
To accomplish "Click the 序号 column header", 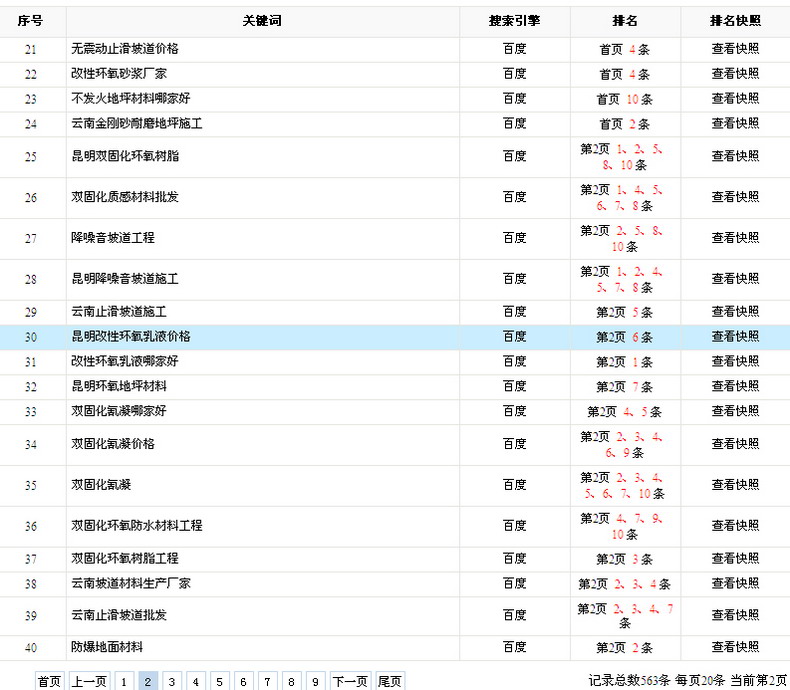I will 30,21.
